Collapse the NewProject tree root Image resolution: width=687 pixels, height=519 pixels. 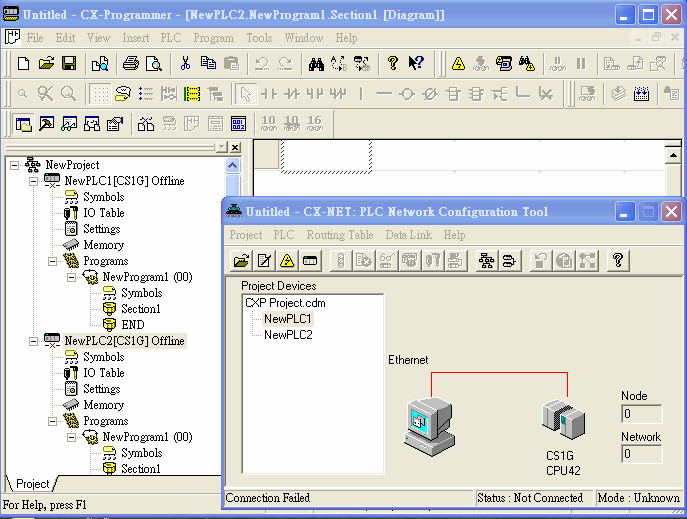(x=14, y=166)
